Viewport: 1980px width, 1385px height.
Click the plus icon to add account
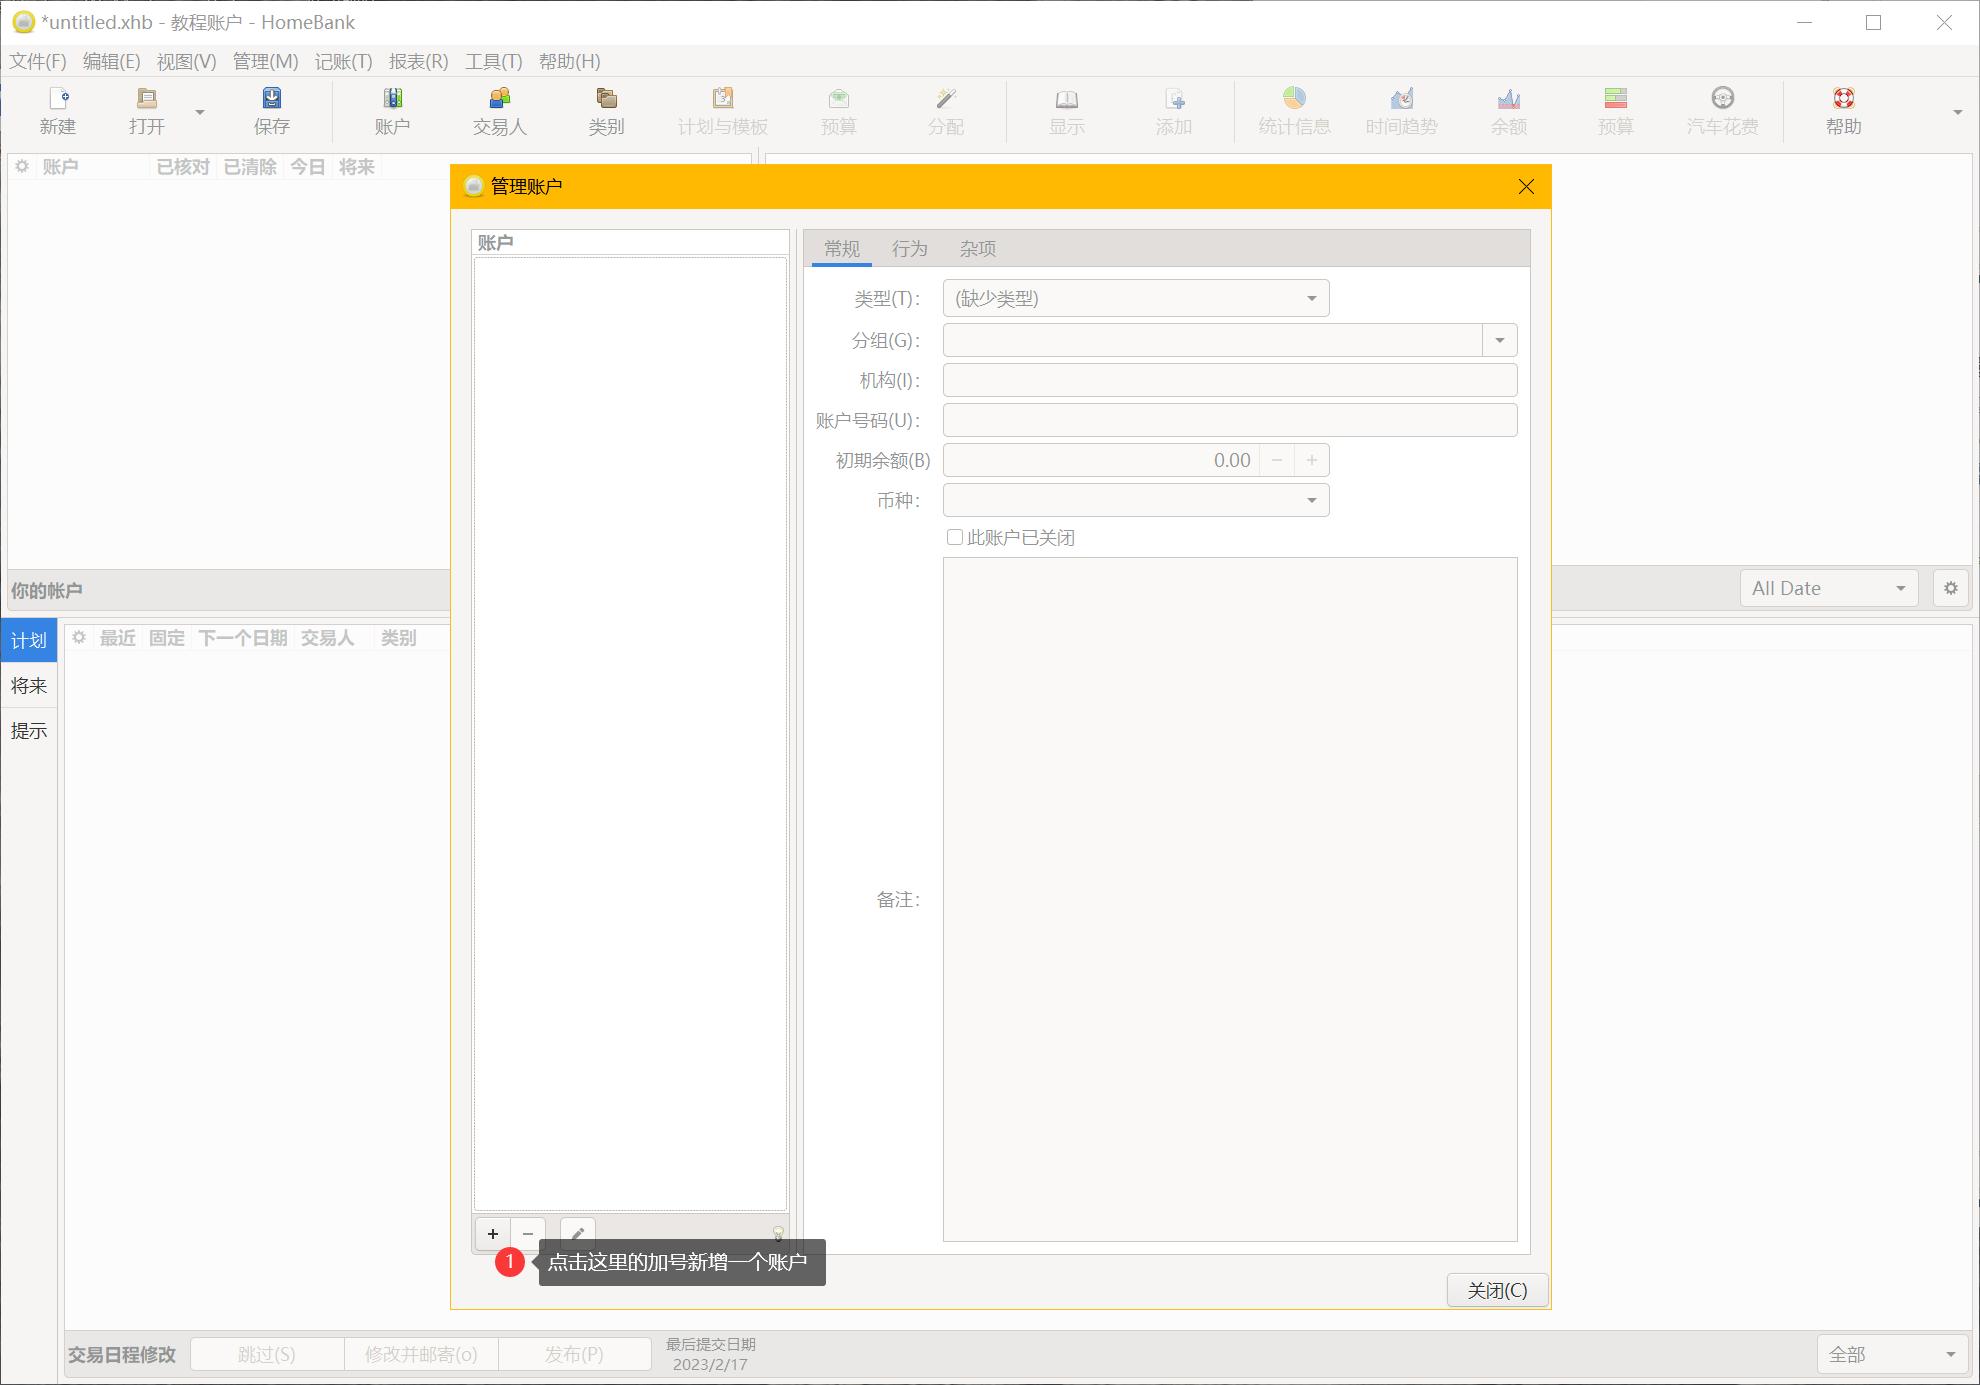[x=493, y=1233]
